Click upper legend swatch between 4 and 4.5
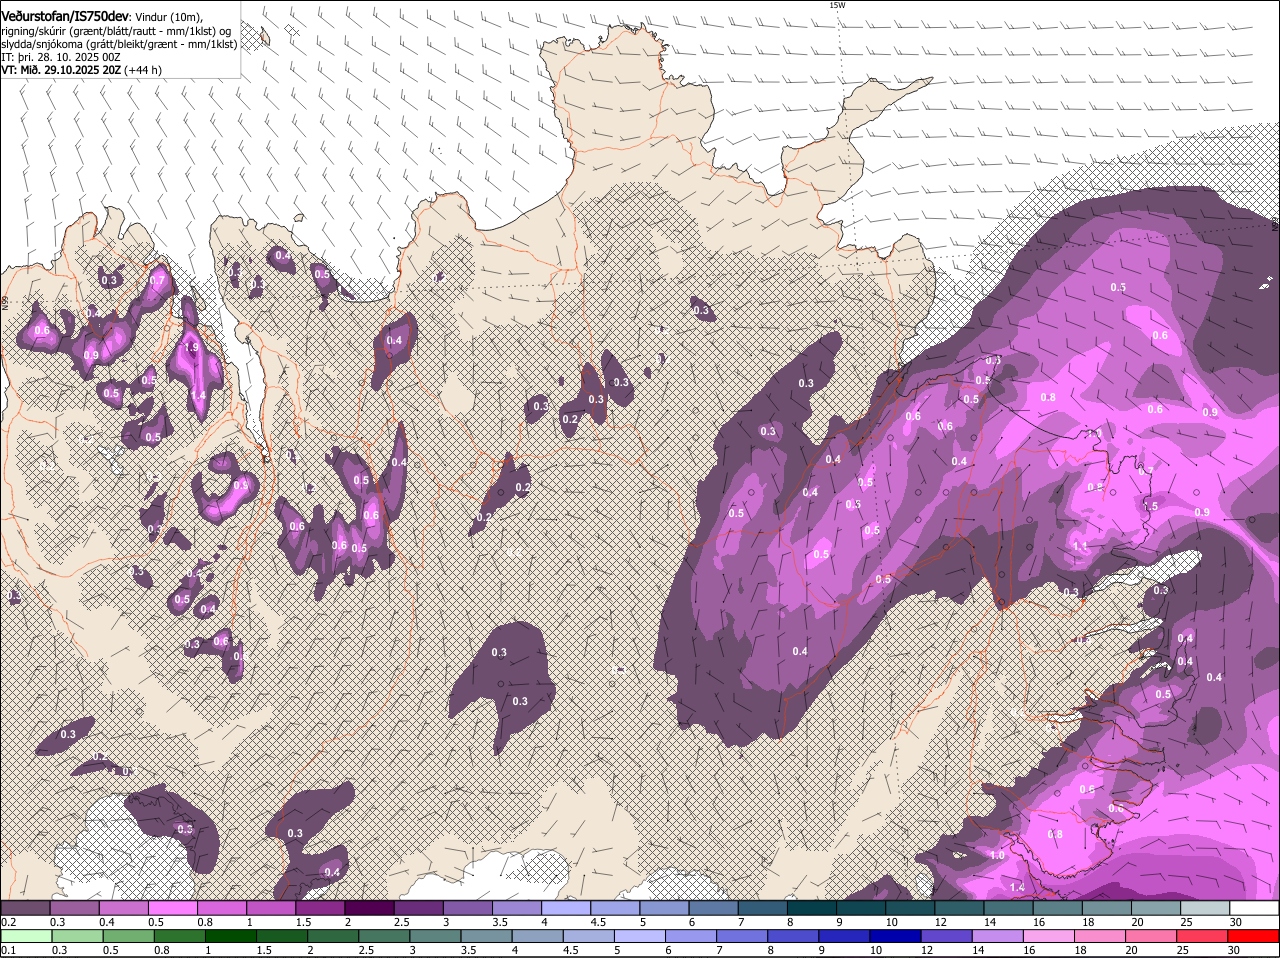This screenshot has height=958, width=1280. click(566, 908)
